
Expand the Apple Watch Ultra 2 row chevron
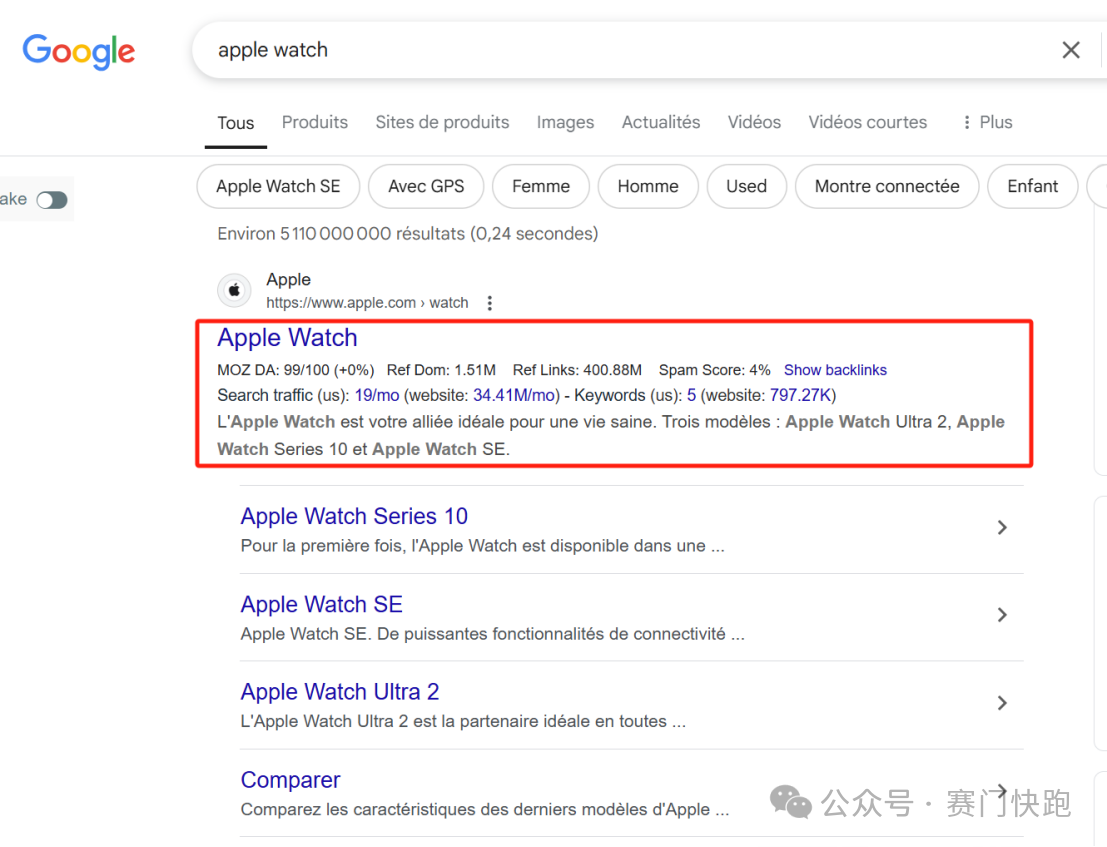click(x=1002, y=703)
